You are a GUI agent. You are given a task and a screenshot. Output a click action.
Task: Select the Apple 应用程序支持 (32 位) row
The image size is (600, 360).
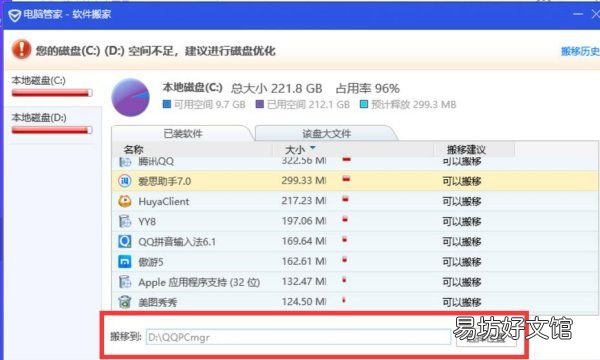pyautogui.click(x=355, y=282)
